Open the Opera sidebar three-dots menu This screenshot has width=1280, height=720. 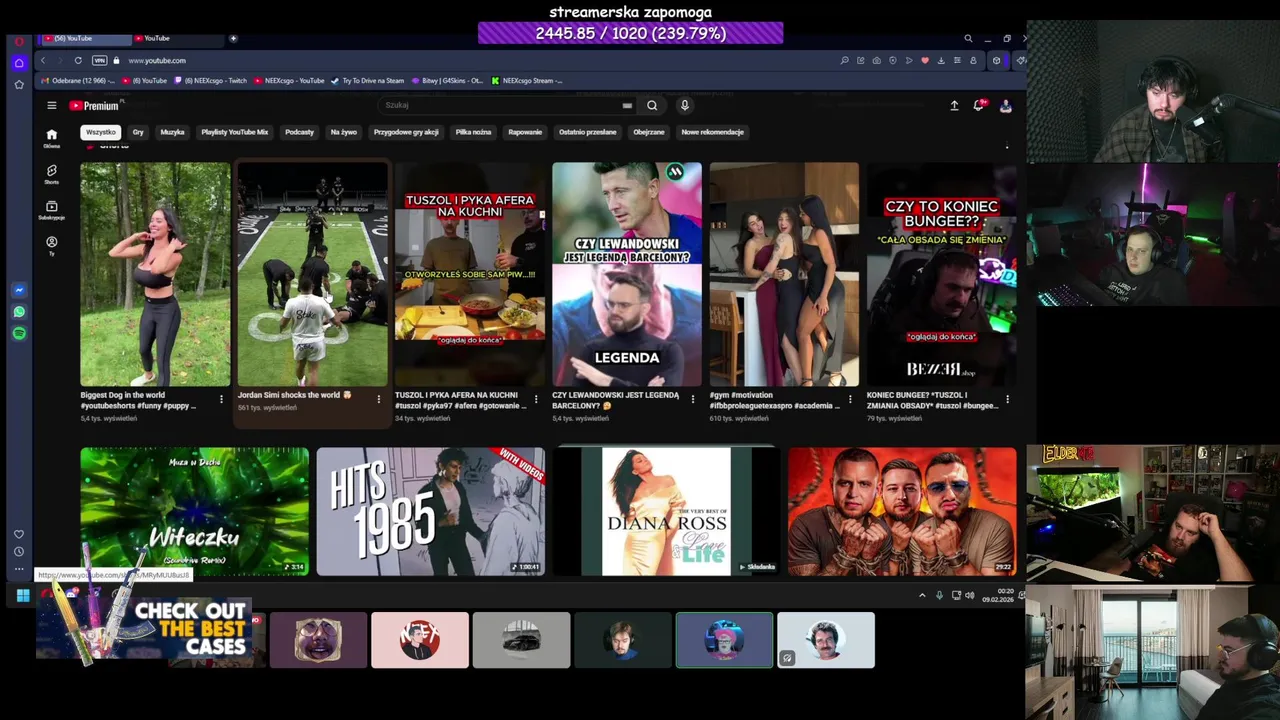point(19,569)
